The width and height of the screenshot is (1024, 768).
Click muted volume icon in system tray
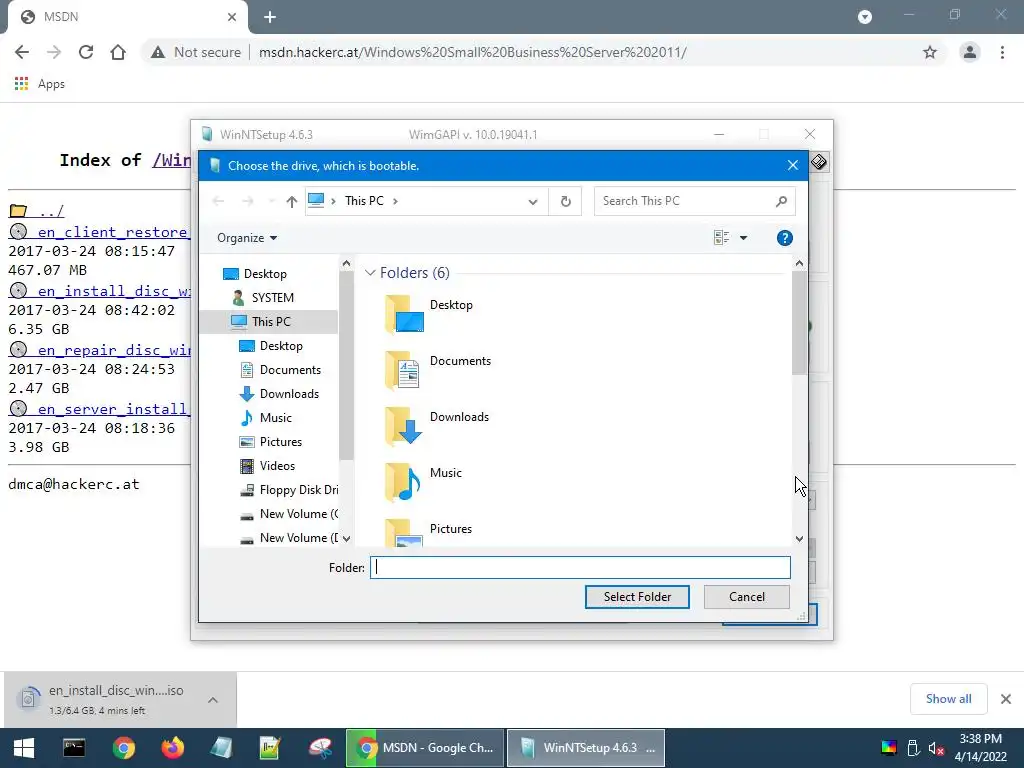pos(936,748)
